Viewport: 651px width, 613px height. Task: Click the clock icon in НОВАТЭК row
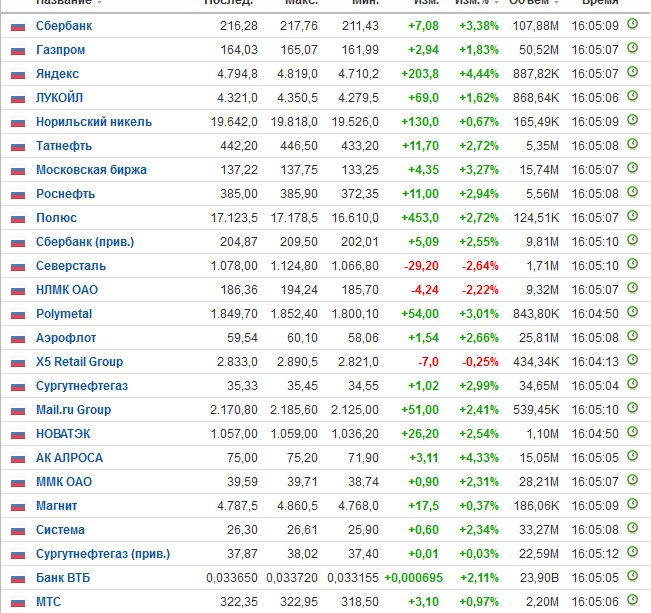pos(632,432)
